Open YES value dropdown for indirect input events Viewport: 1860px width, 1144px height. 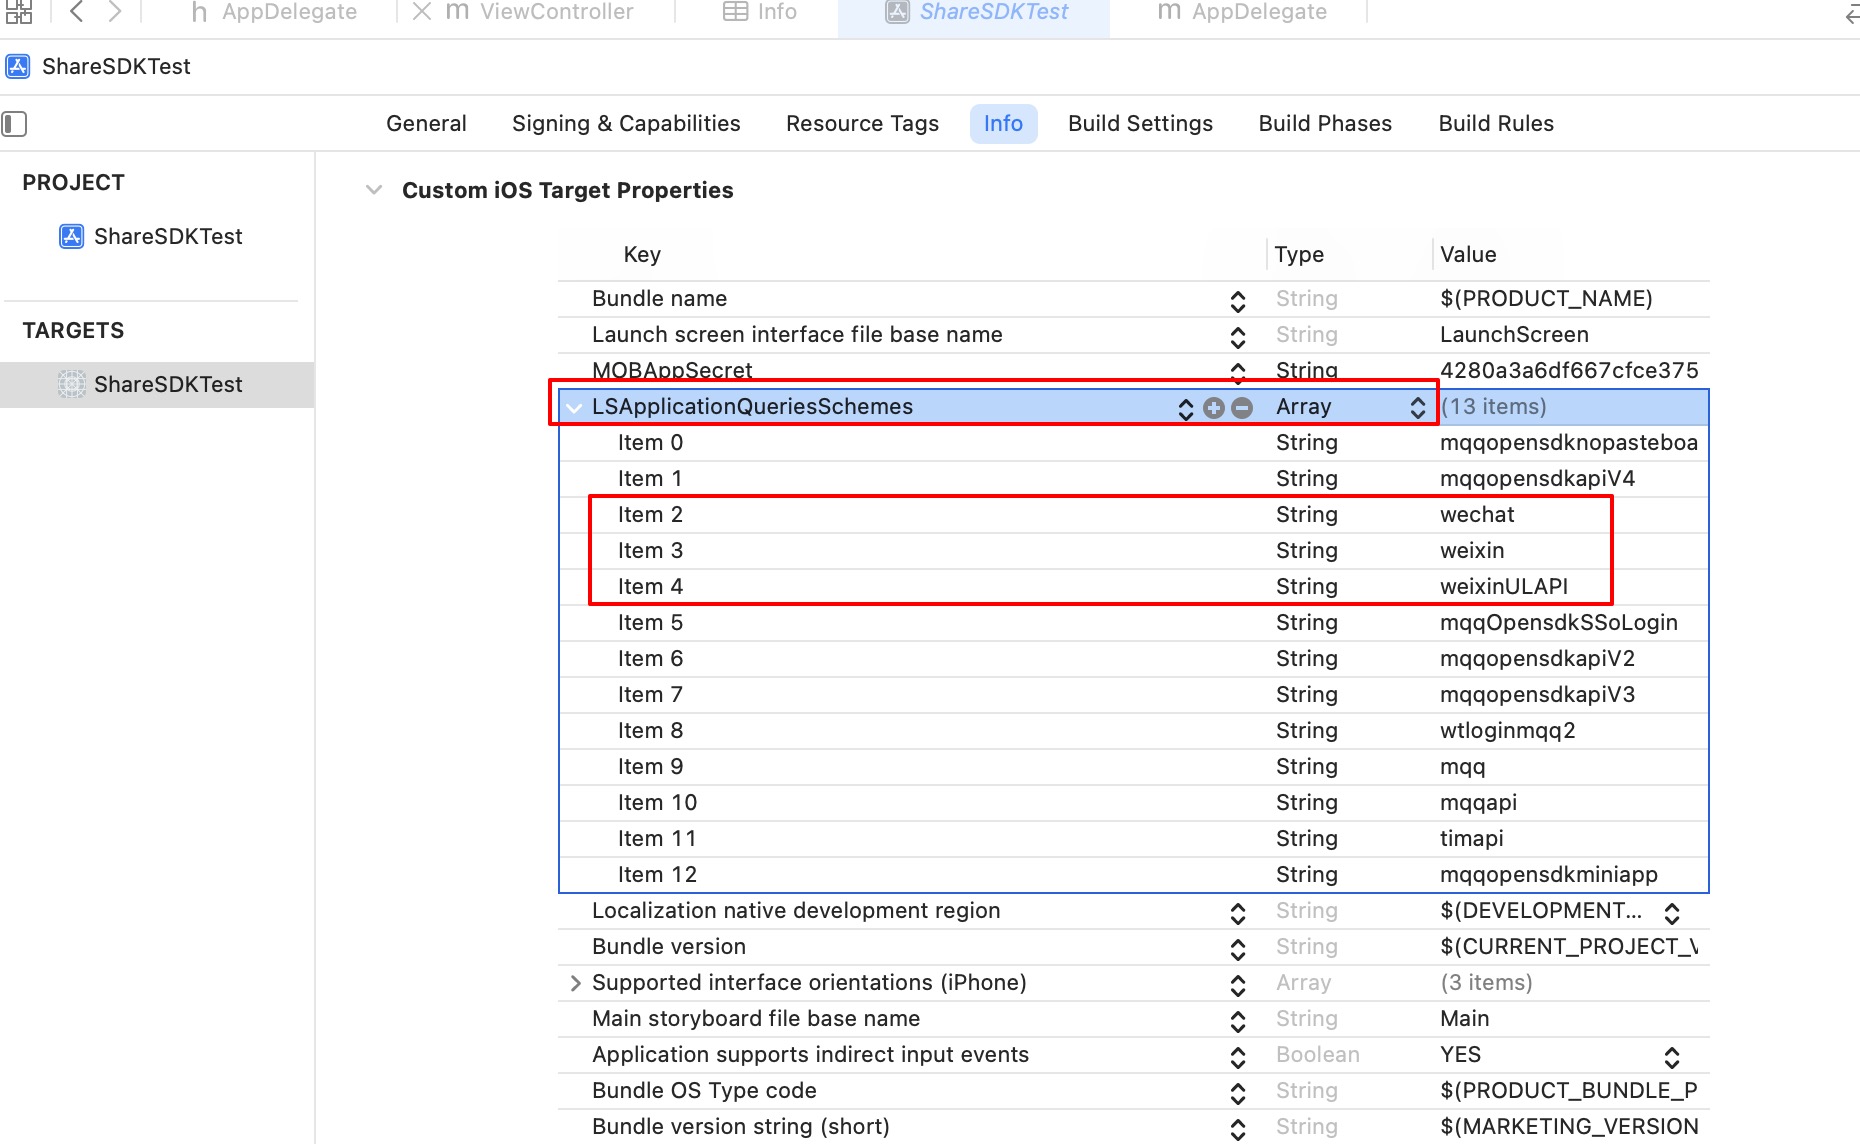tap(1672, 1056)
